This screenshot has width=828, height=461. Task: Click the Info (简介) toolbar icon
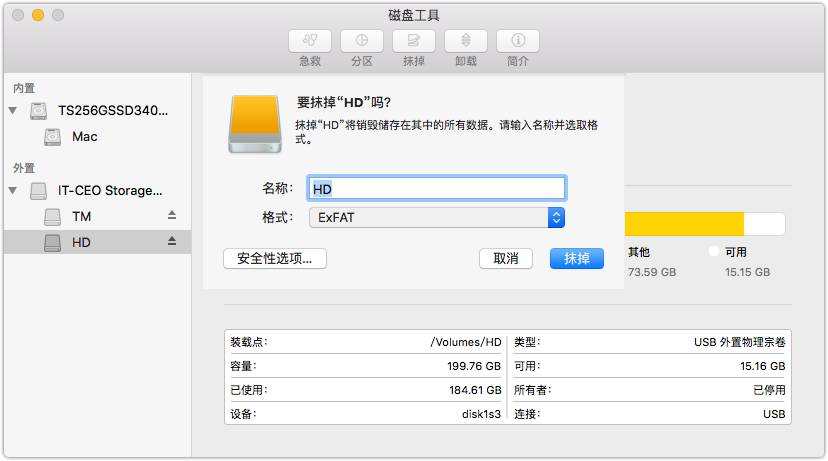(x=518, y=41)
